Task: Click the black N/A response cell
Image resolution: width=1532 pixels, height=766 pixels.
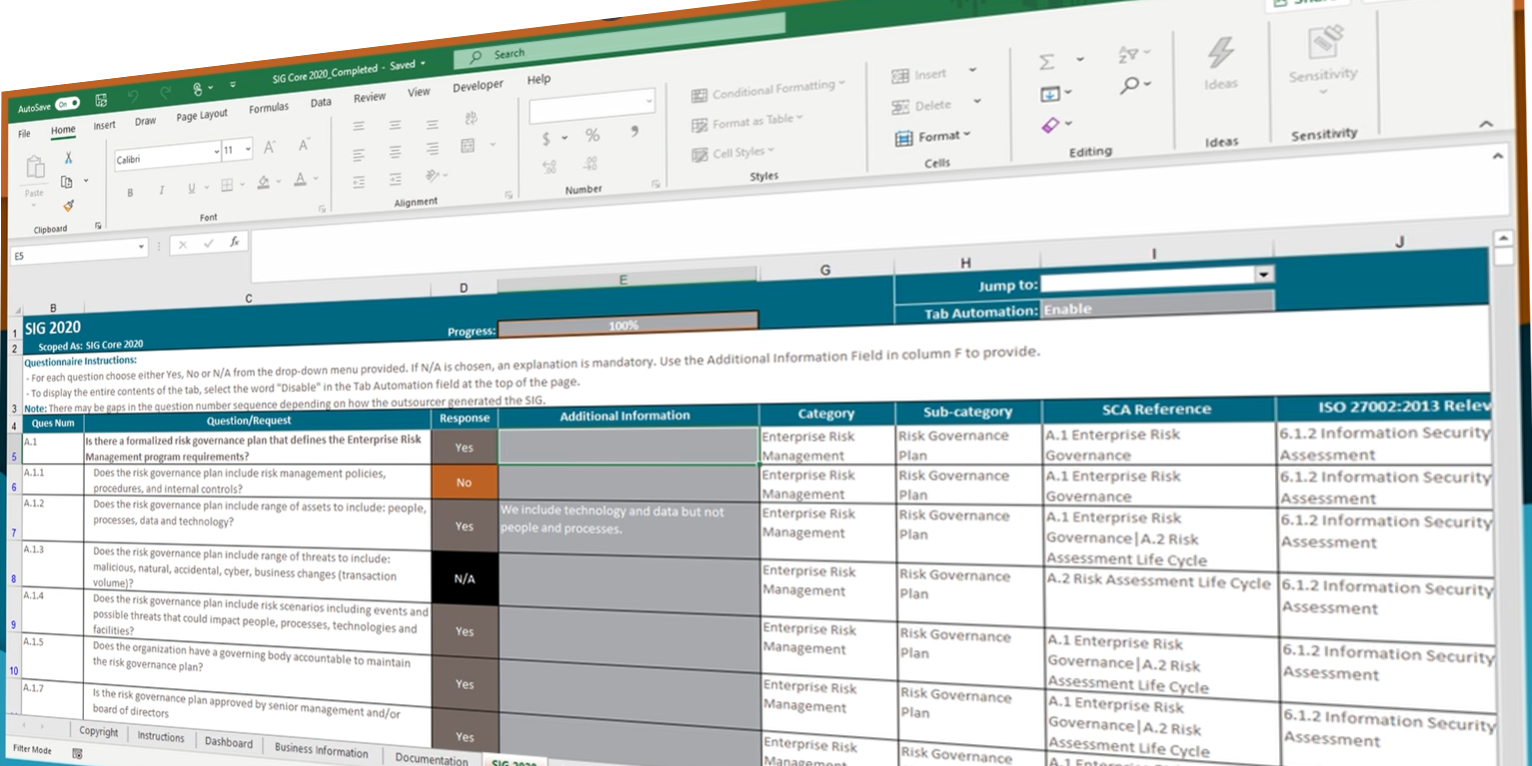Action: click(464, 578)
